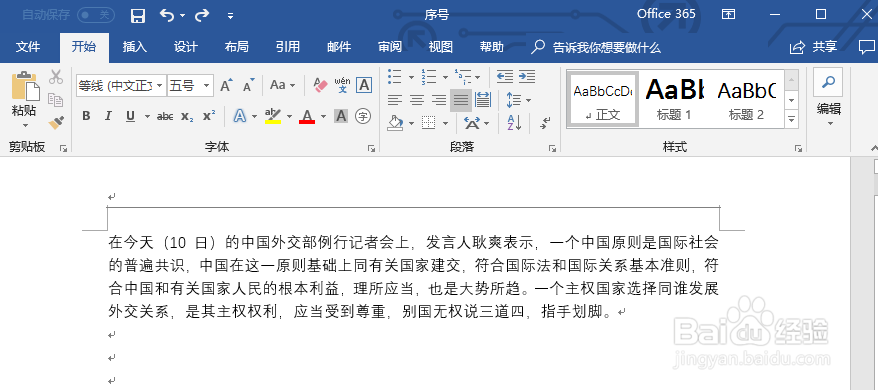Image resolution: width=878 pixels, height=390 pixels.
Task: Click the Decrease Indent icon
Action: tap(505, 76)
